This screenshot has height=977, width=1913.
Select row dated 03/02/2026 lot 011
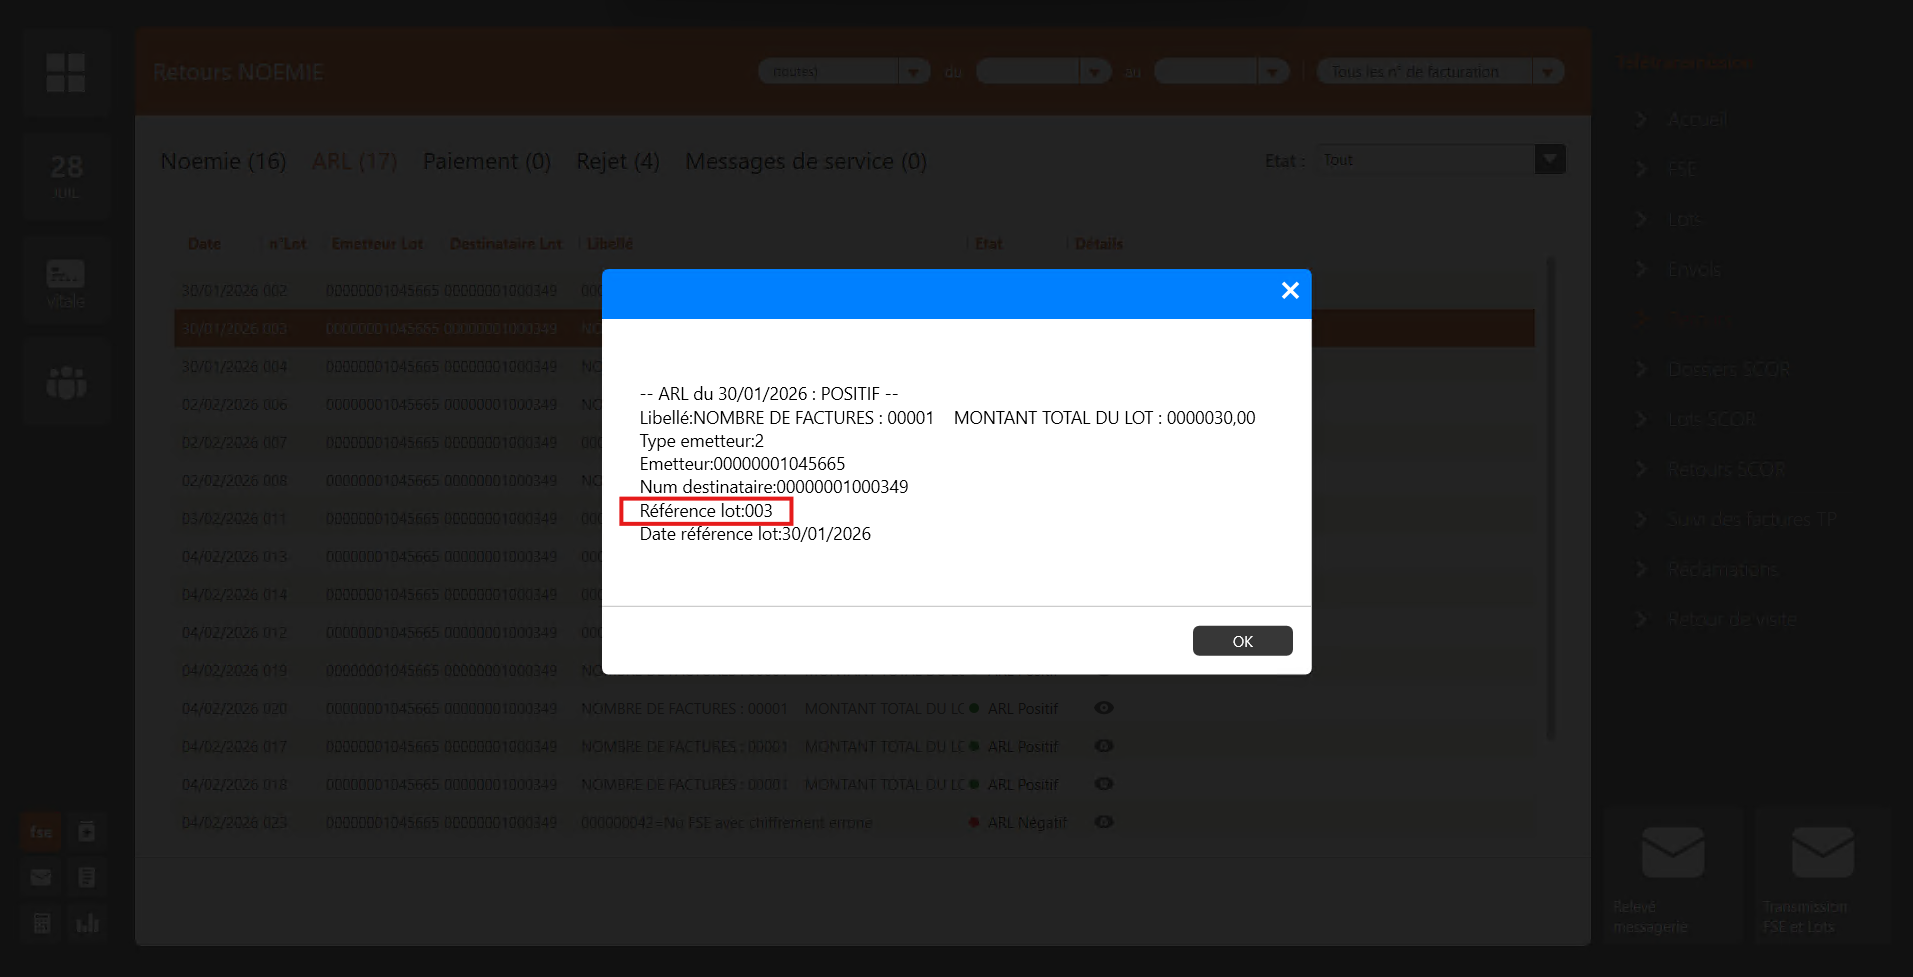point(855,518)
